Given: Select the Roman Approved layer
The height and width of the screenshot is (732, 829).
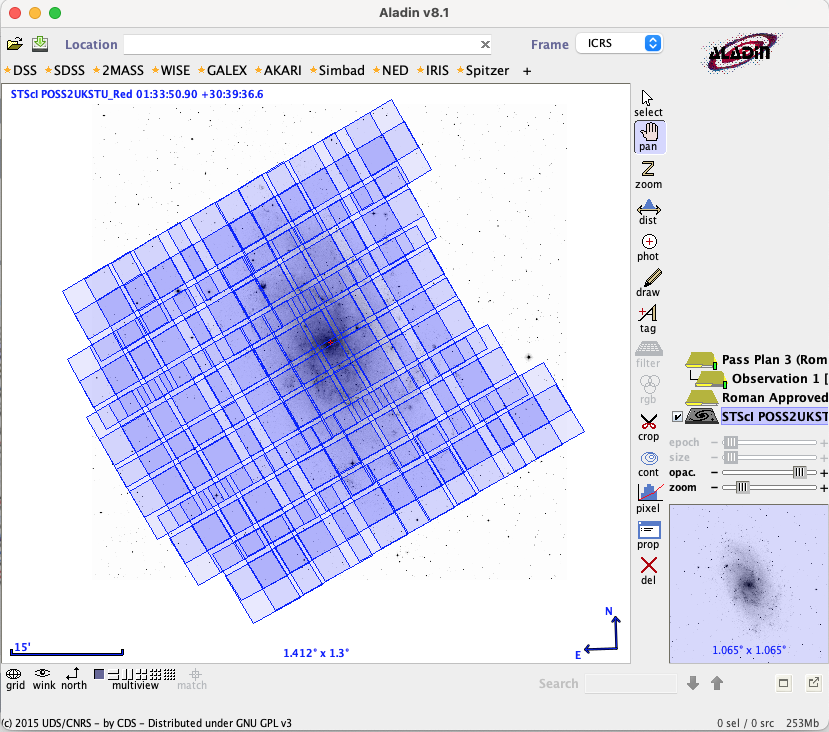Looking at the screenshot, I should point(775,397).
